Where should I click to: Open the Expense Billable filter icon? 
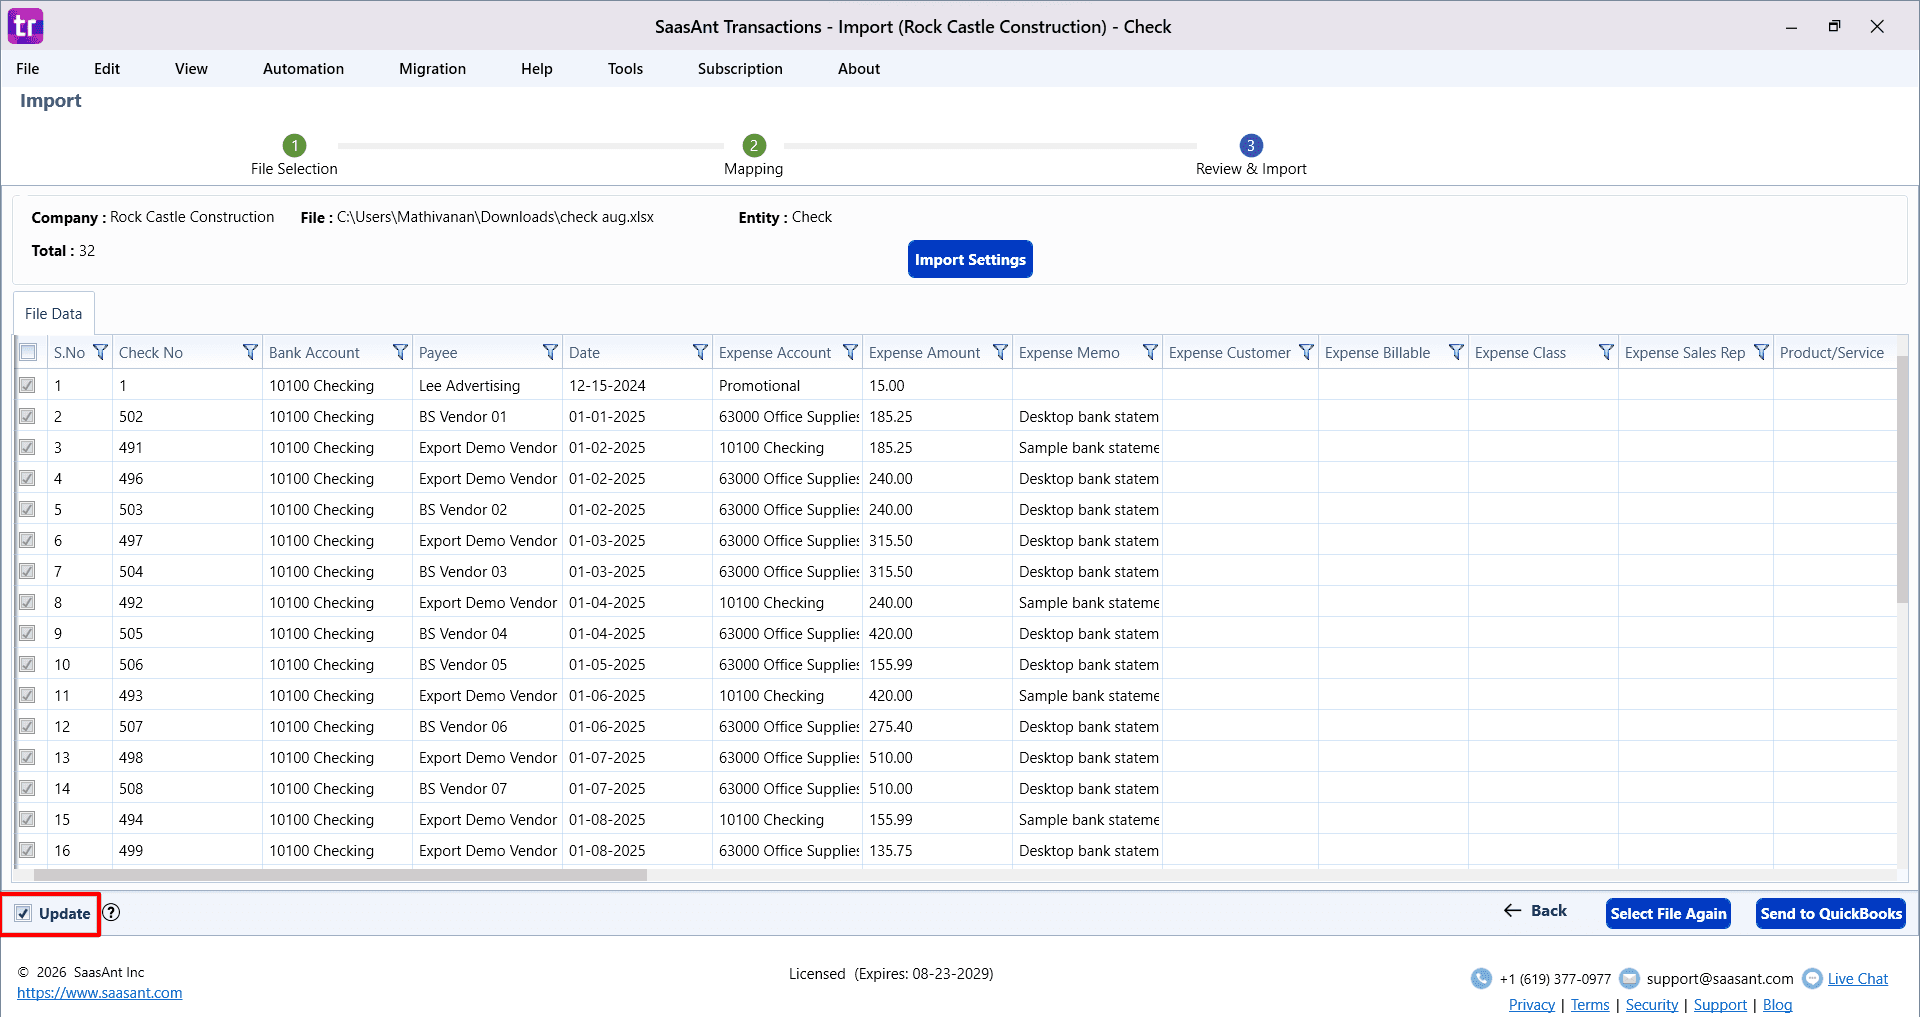[1456, 352]
